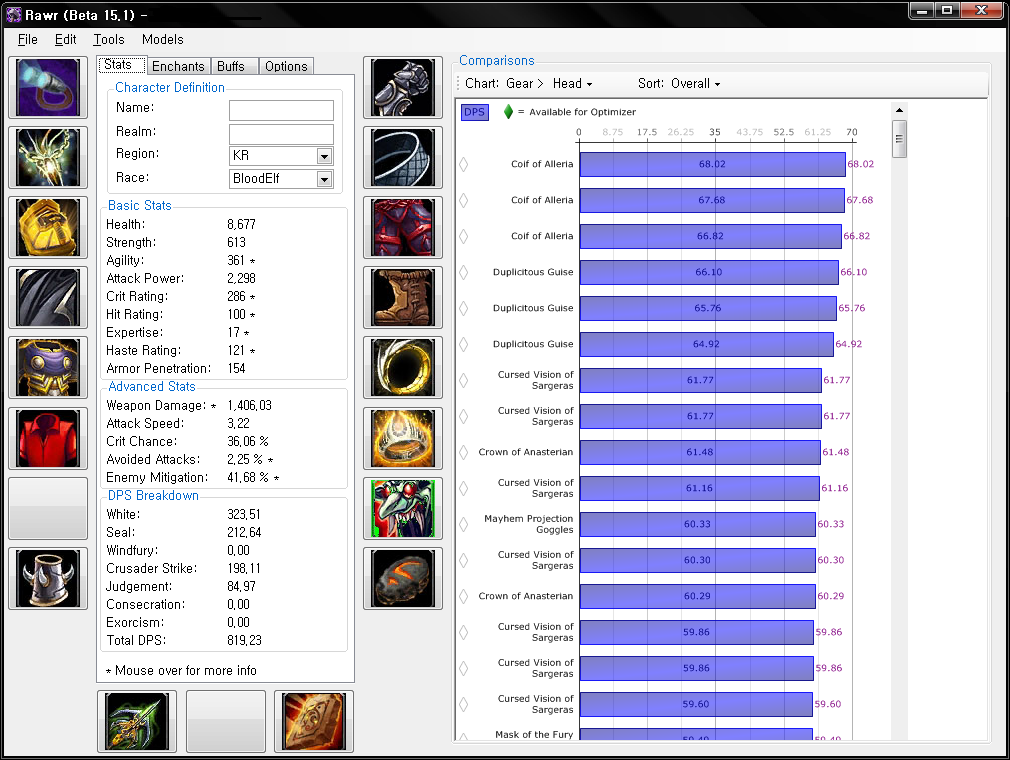Screen dimensions: 1010x760
Task: Open the dark belt waist slot
Action: (x=403, y=157)
